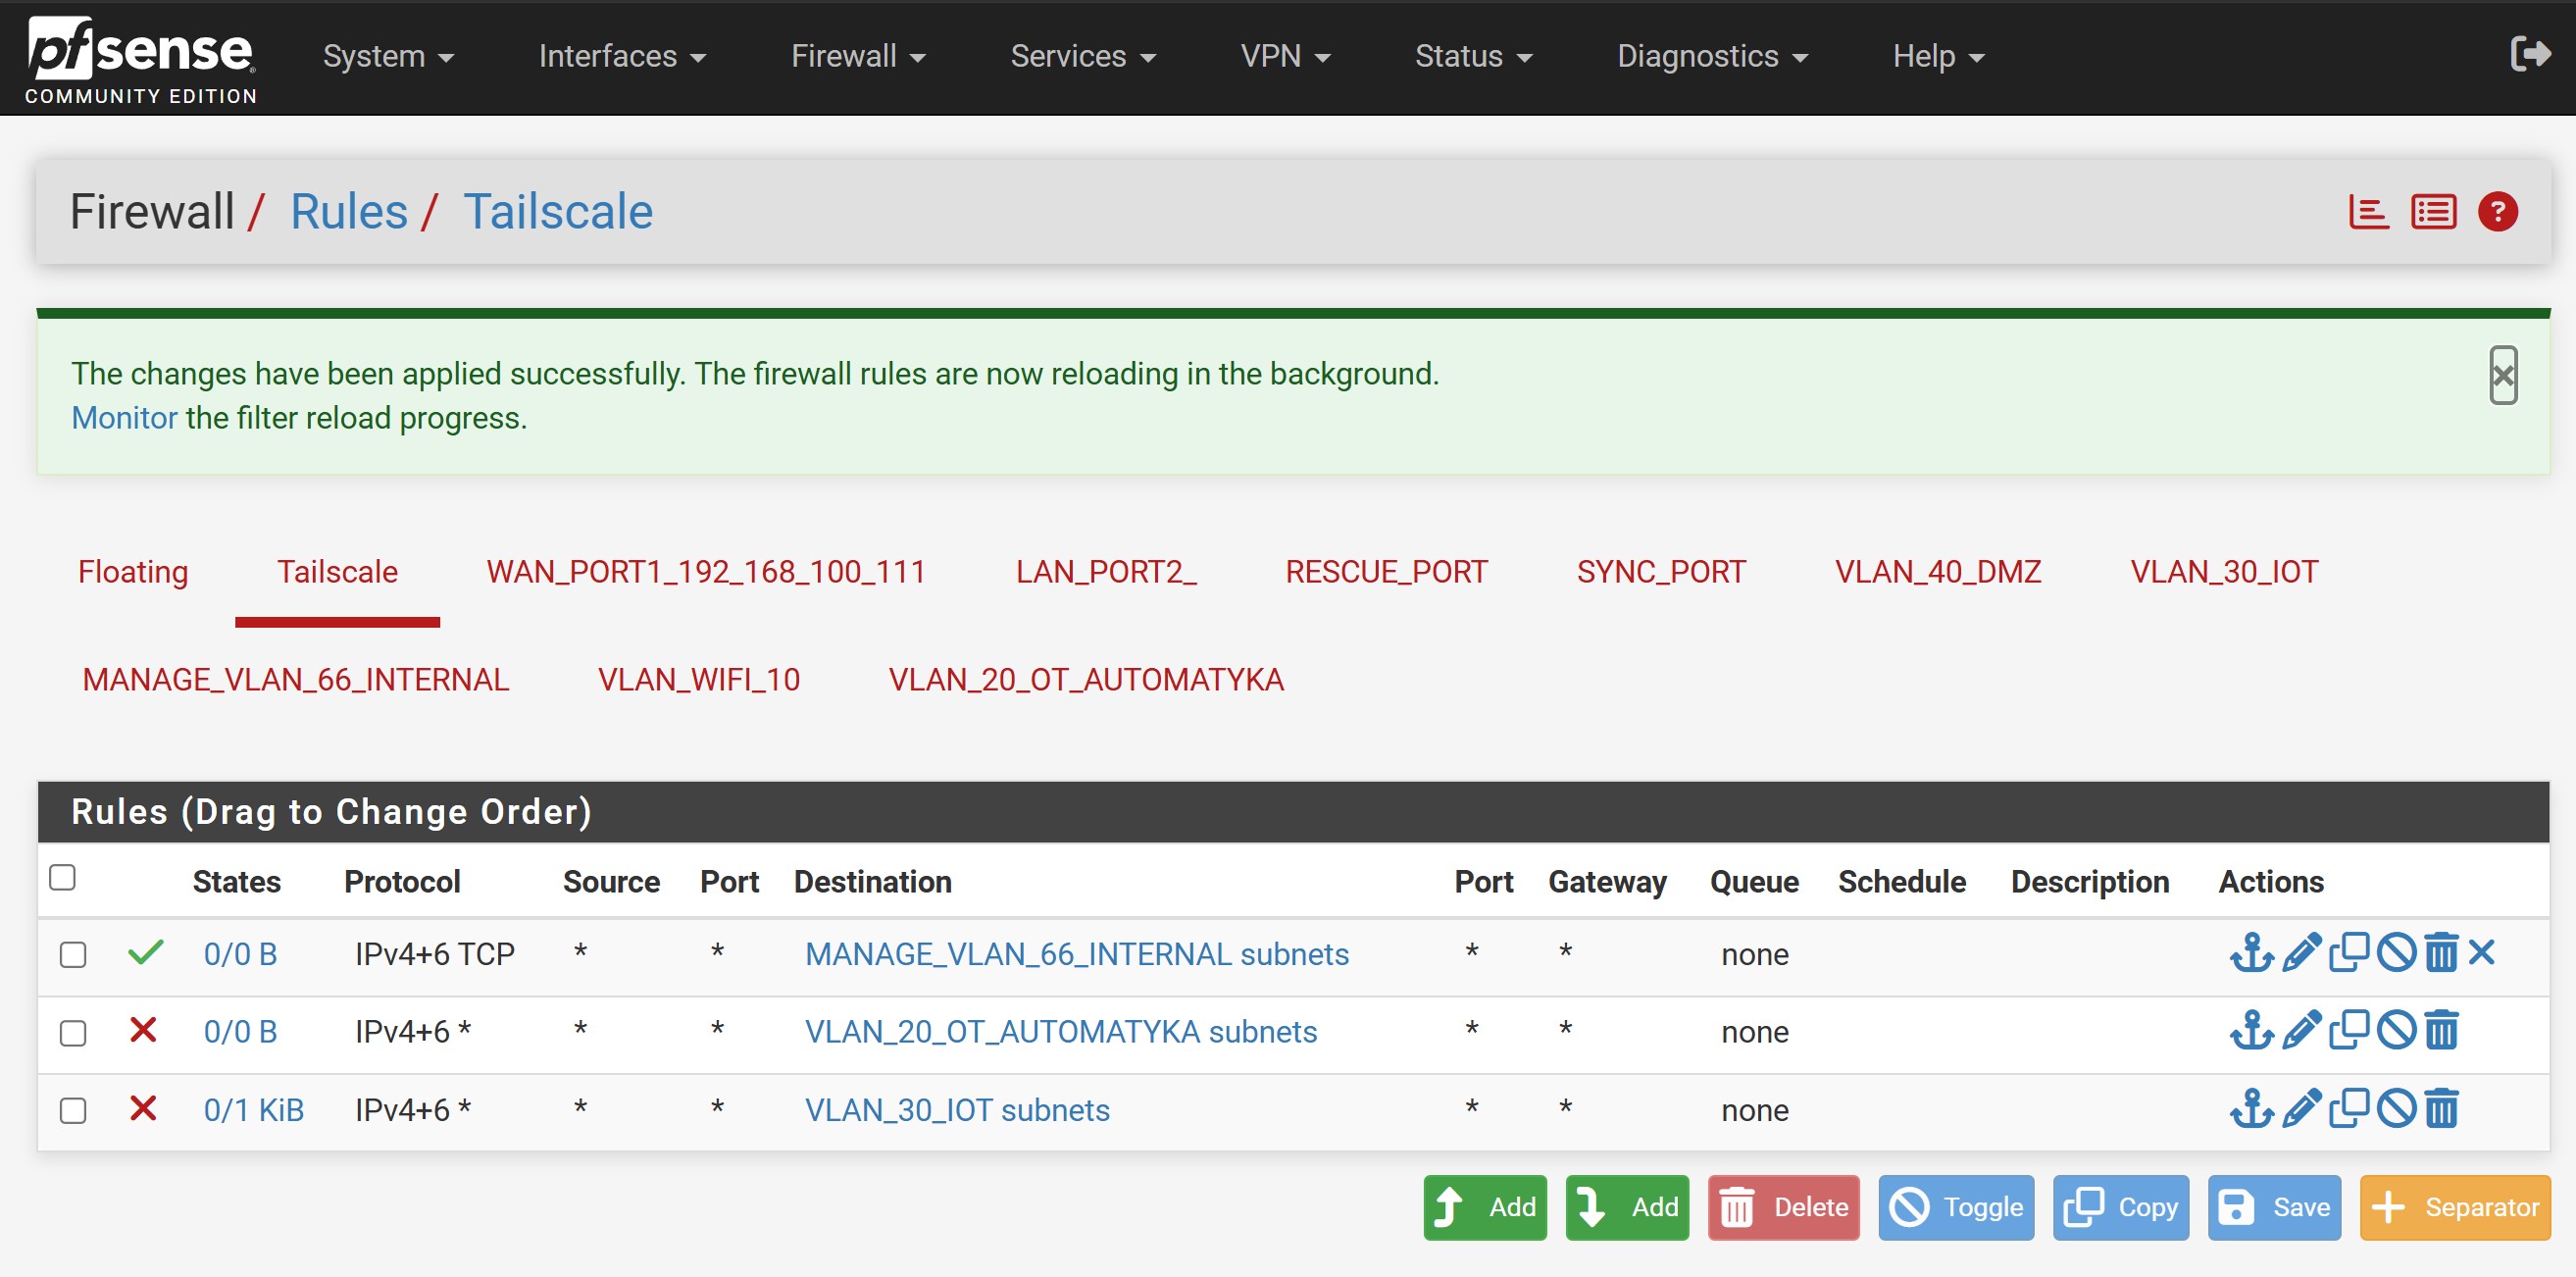Copy the MANAGE_VLAN_66_INTERNAL subnets rule
The height and width of the screenshot is (1277, 2576).
pos(2349,952)
